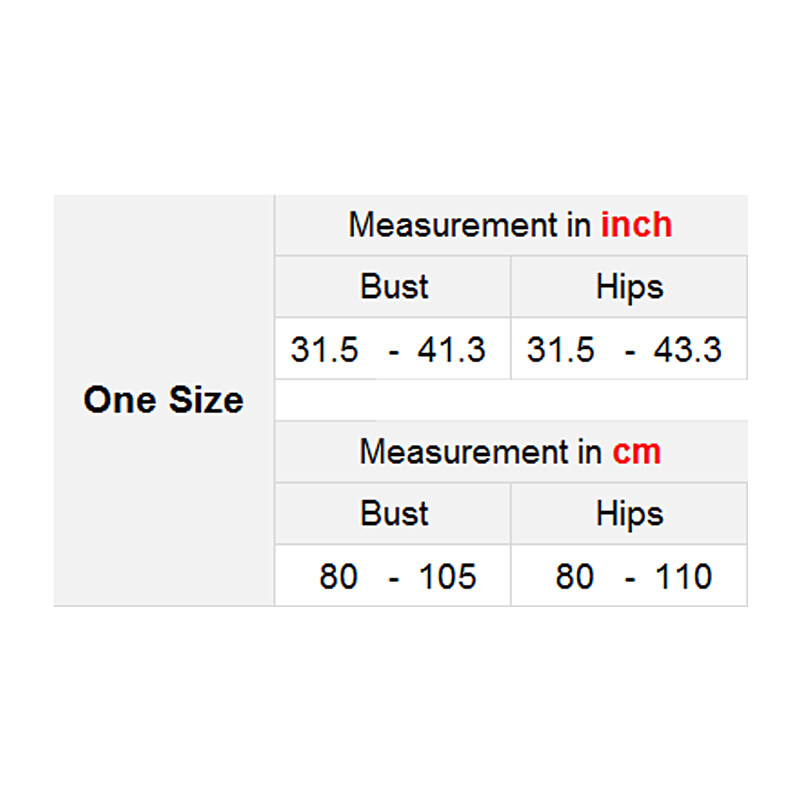
Task: Select the Hips header under cm measurements
Action: click(x=629, y=514)
